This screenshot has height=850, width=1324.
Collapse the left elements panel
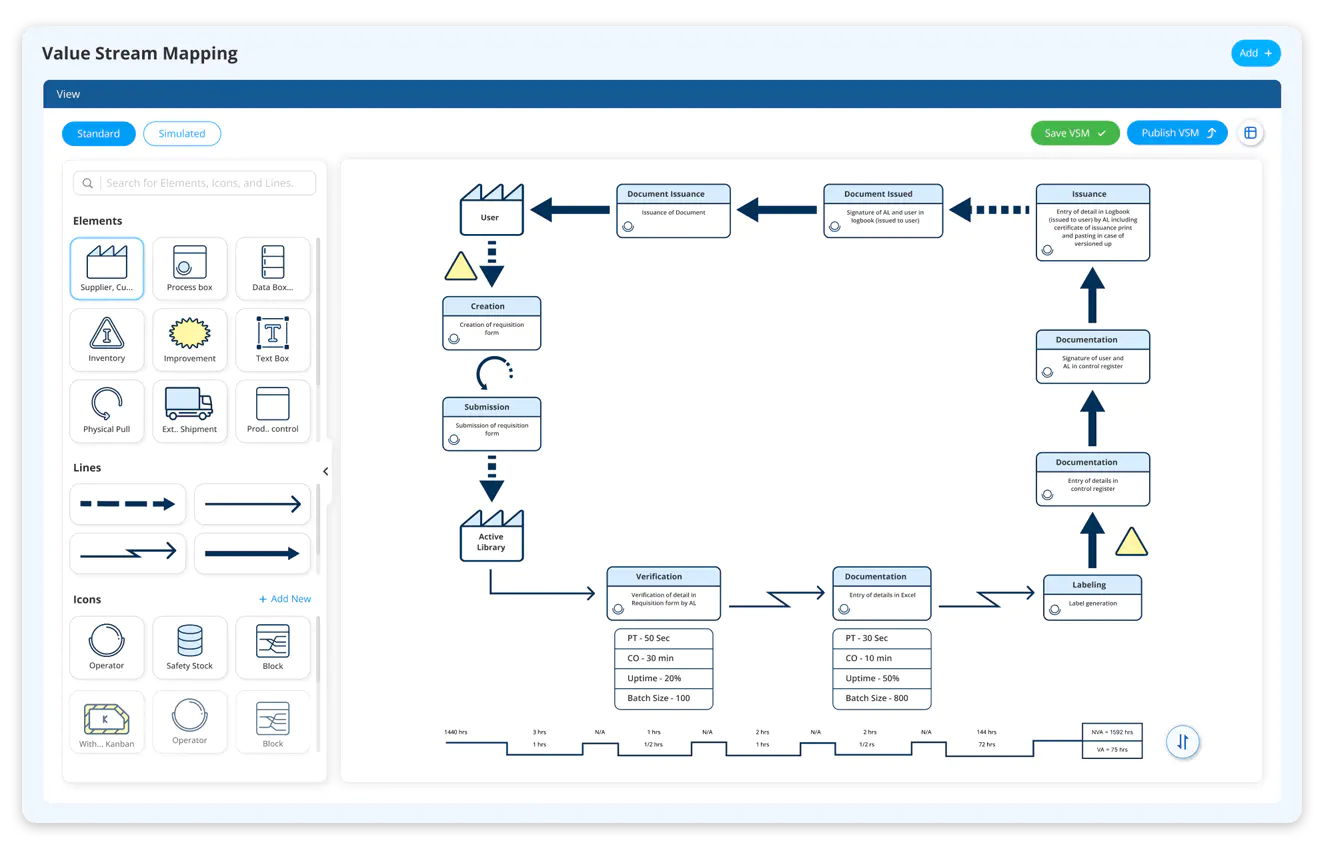[325, 471]
